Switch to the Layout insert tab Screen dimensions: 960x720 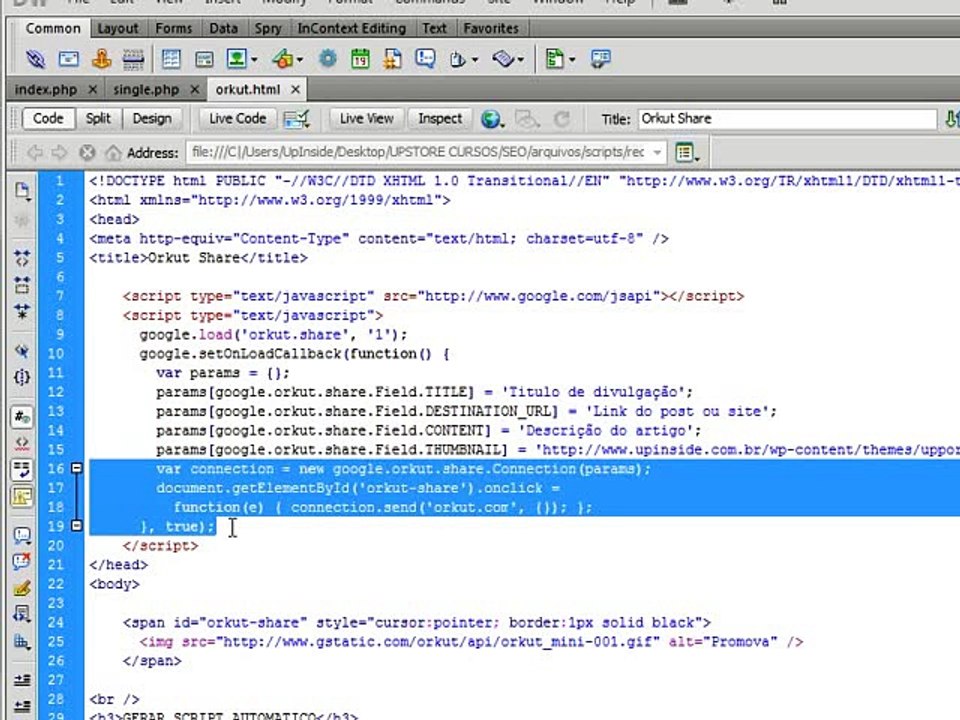(x=118, y=29)
